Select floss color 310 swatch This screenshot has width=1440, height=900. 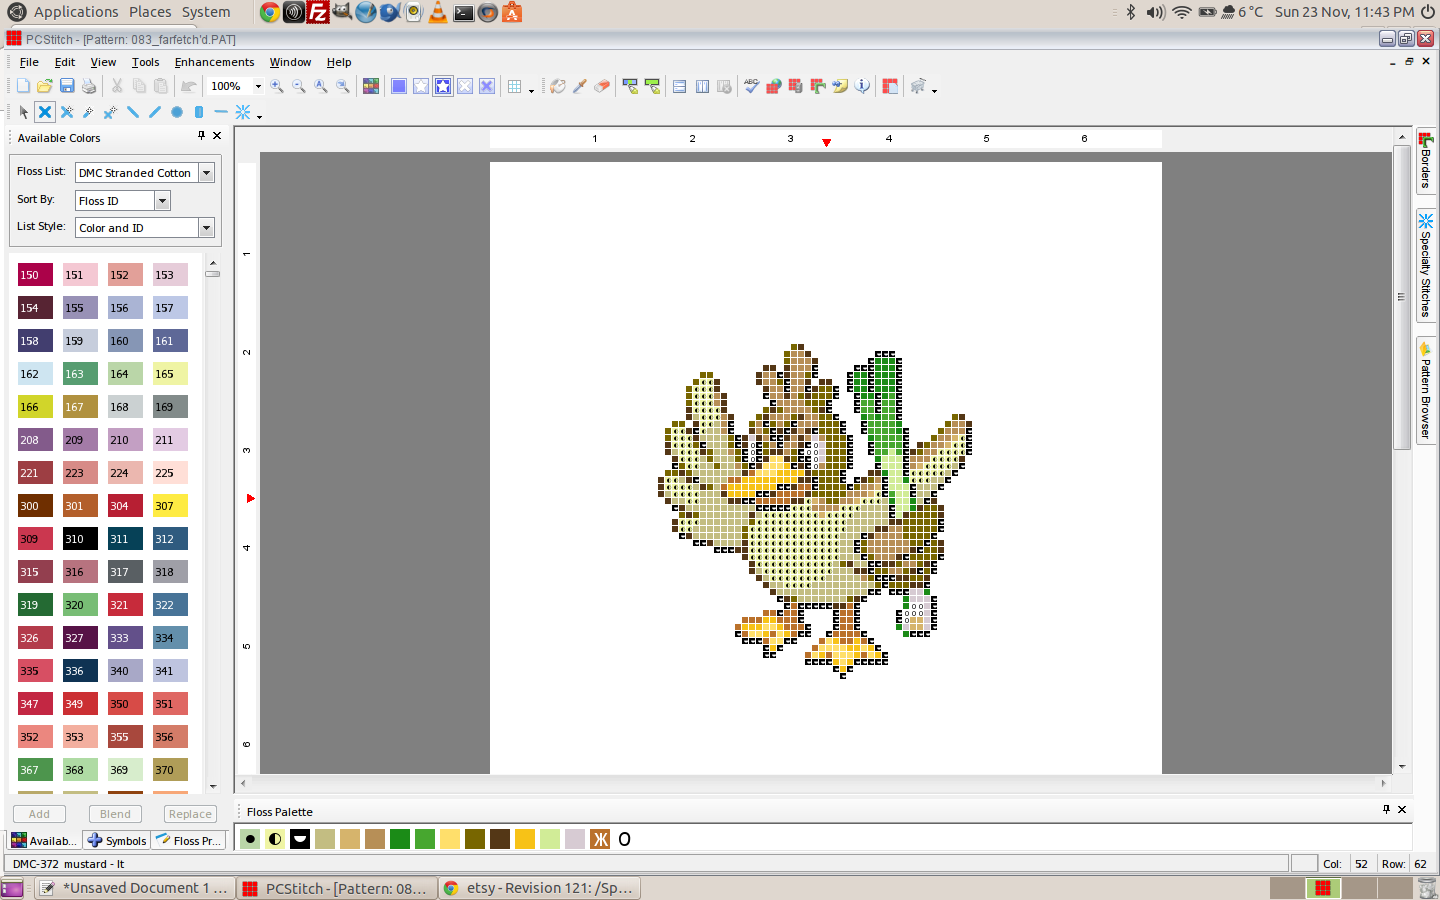tap(80, 539)
